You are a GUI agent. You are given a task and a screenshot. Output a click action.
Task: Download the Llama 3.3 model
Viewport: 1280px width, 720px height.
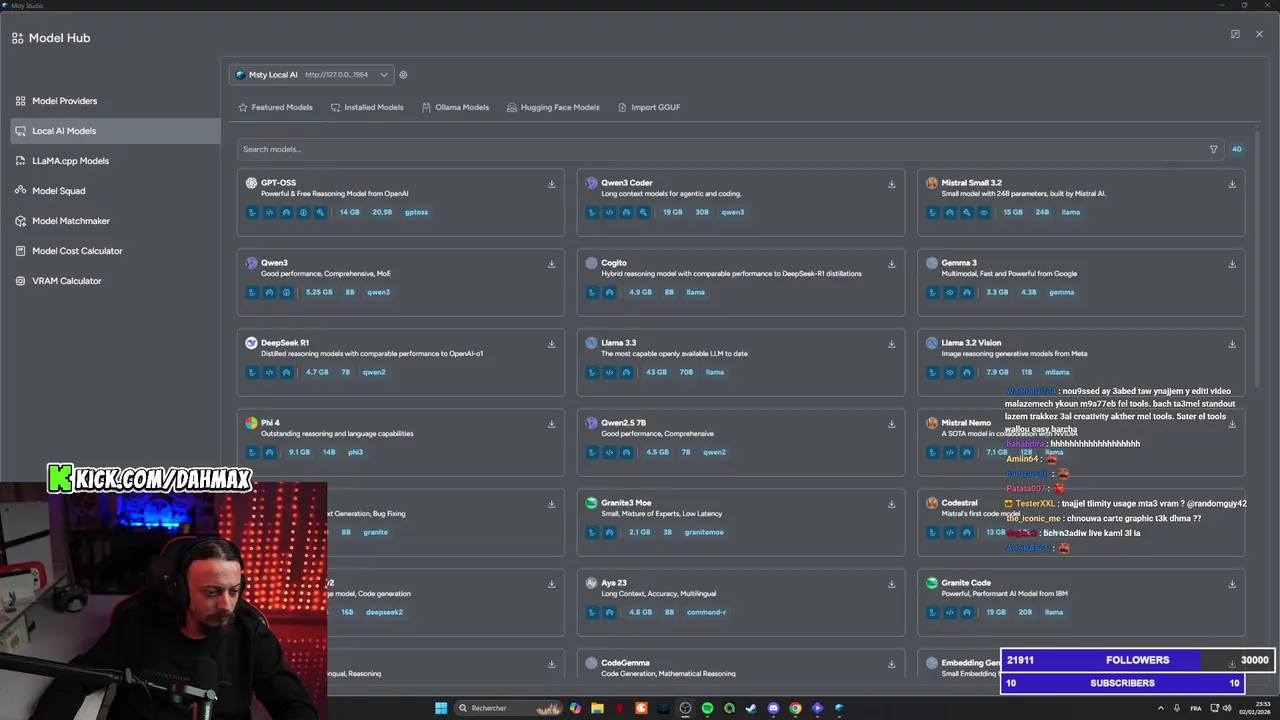click(x=892, y=344)
